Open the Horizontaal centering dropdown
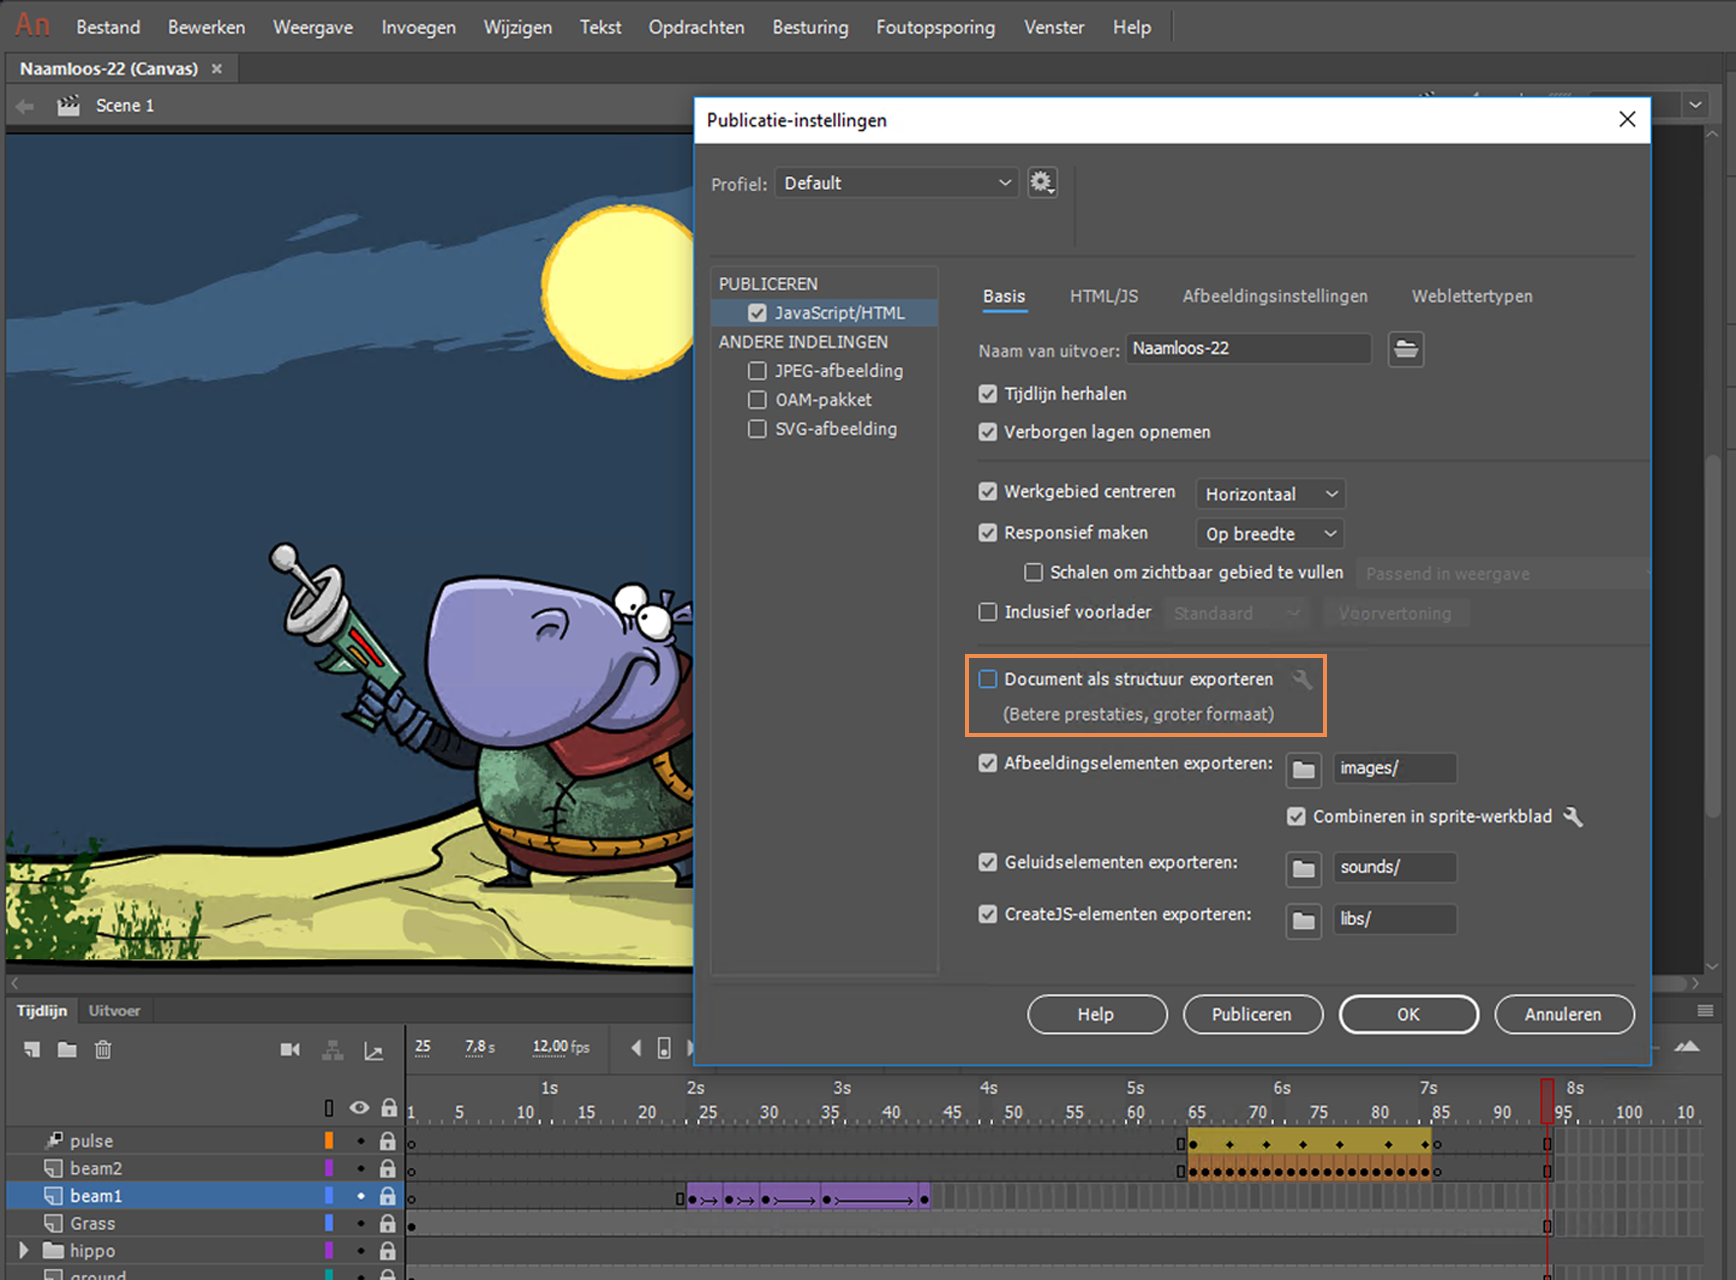1736x1280 pixels. tap(1269, 494)
